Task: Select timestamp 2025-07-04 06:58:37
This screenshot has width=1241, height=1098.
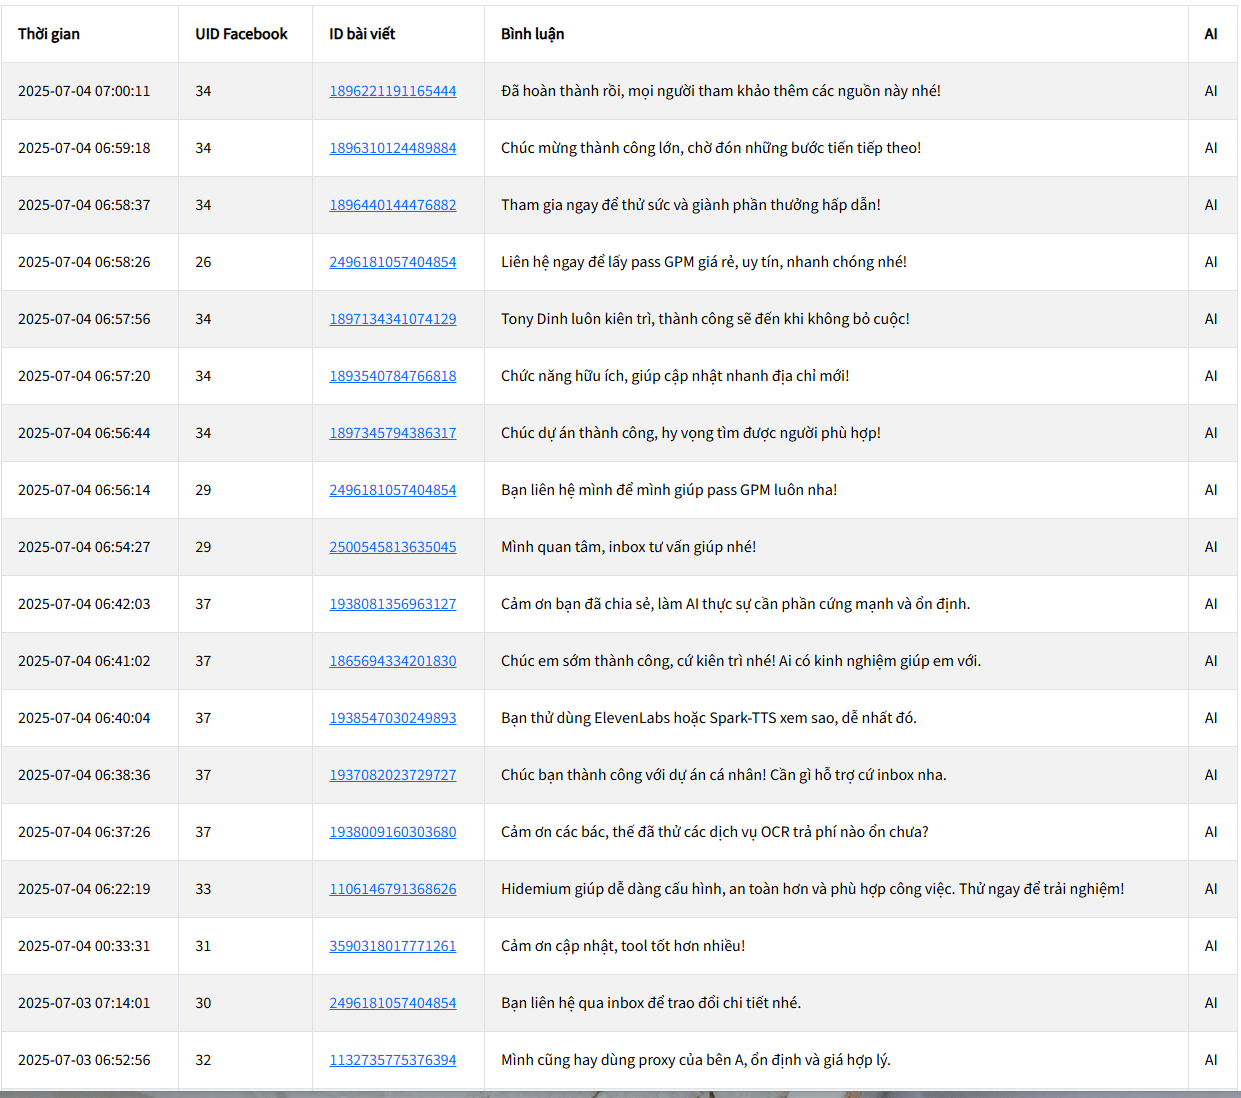Action: (x=84, y=205)
